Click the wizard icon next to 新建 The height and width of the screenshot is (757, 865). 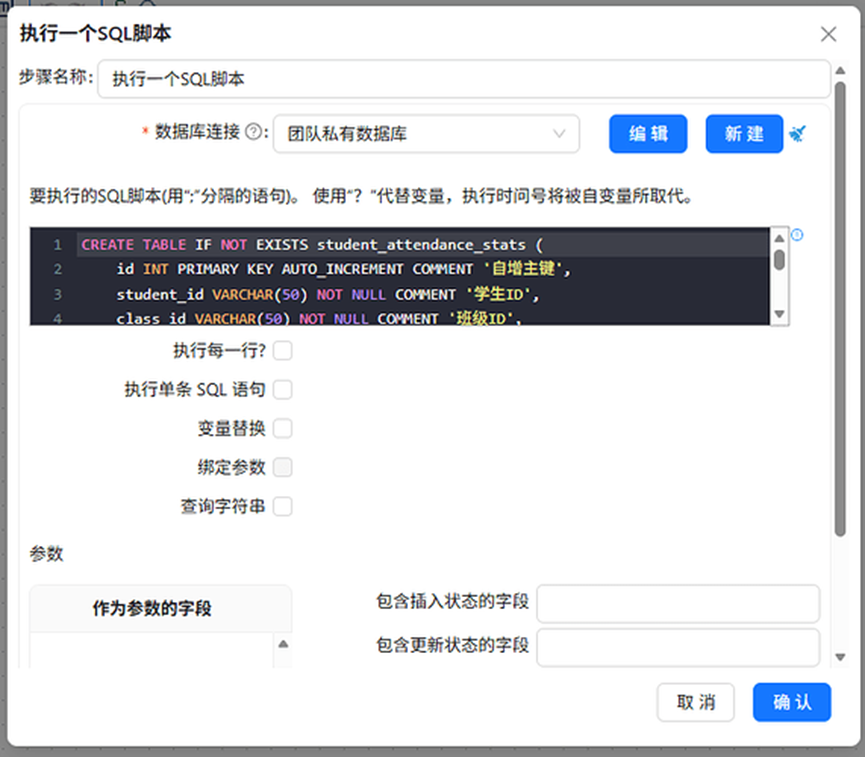point(797,133)
